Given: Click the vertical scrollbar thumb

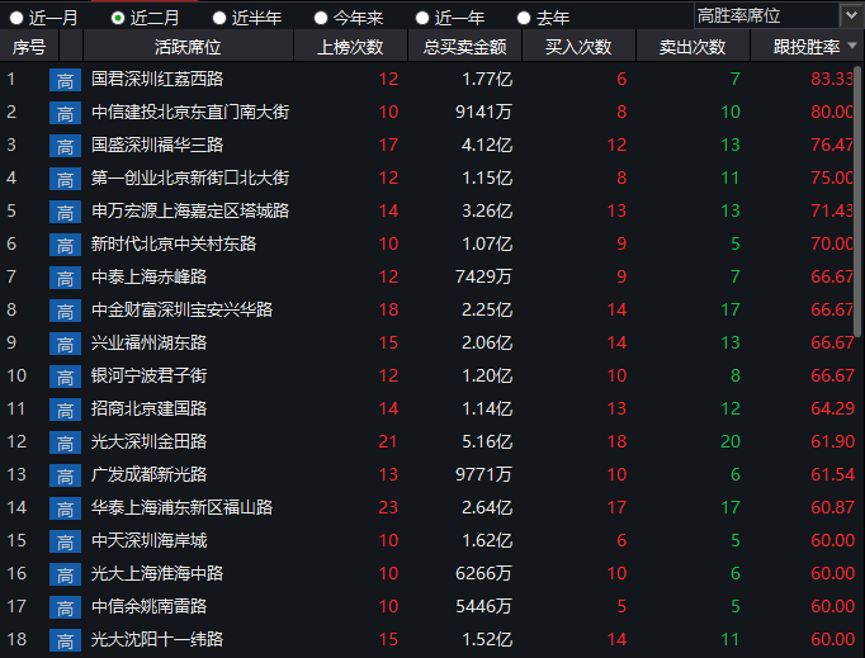Looking at the screenshot, I should (x=858, y=201).
